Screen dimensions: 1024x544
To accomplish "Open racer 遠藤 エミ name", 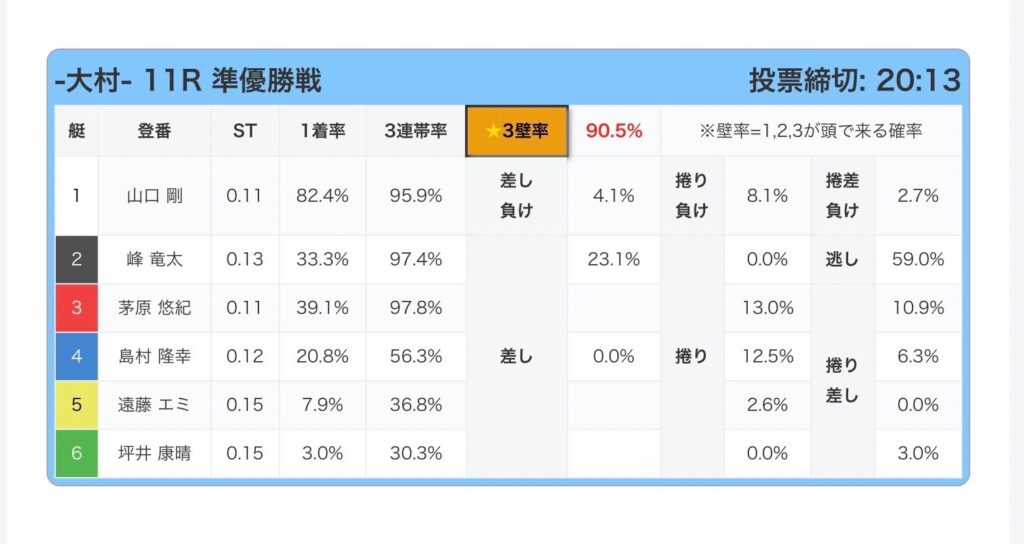I will pos(155,404).
